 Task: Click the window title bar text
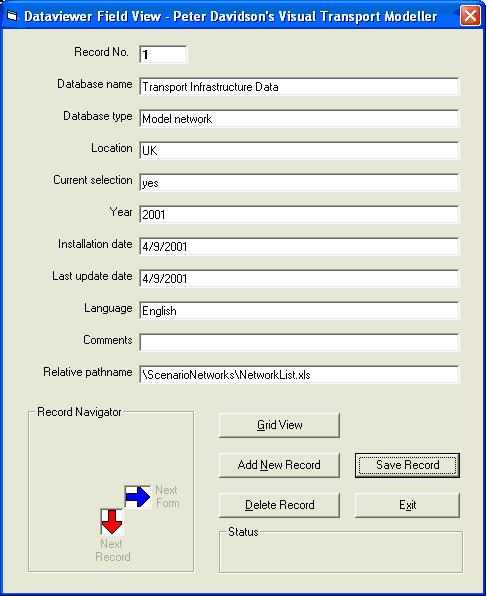(x=230, y=16)
